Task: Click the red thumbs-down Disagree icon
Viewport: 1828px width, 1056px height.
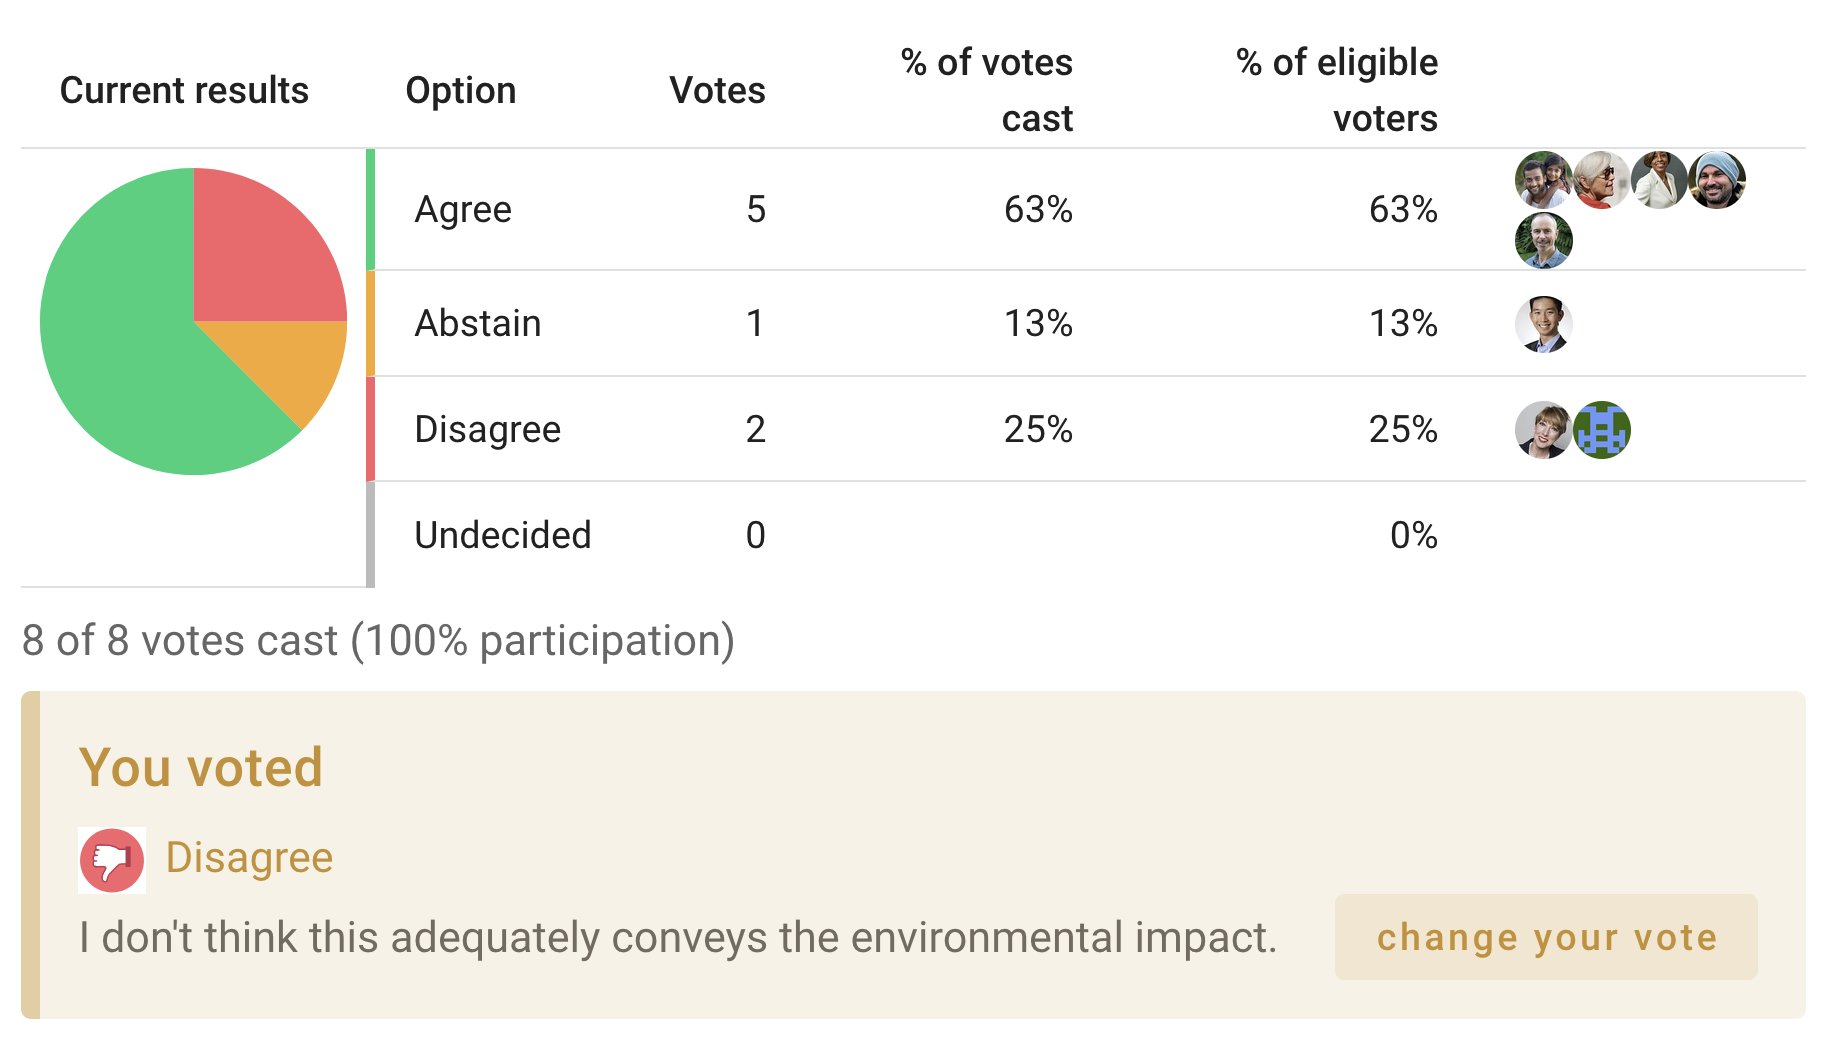Action: (112, 859)
